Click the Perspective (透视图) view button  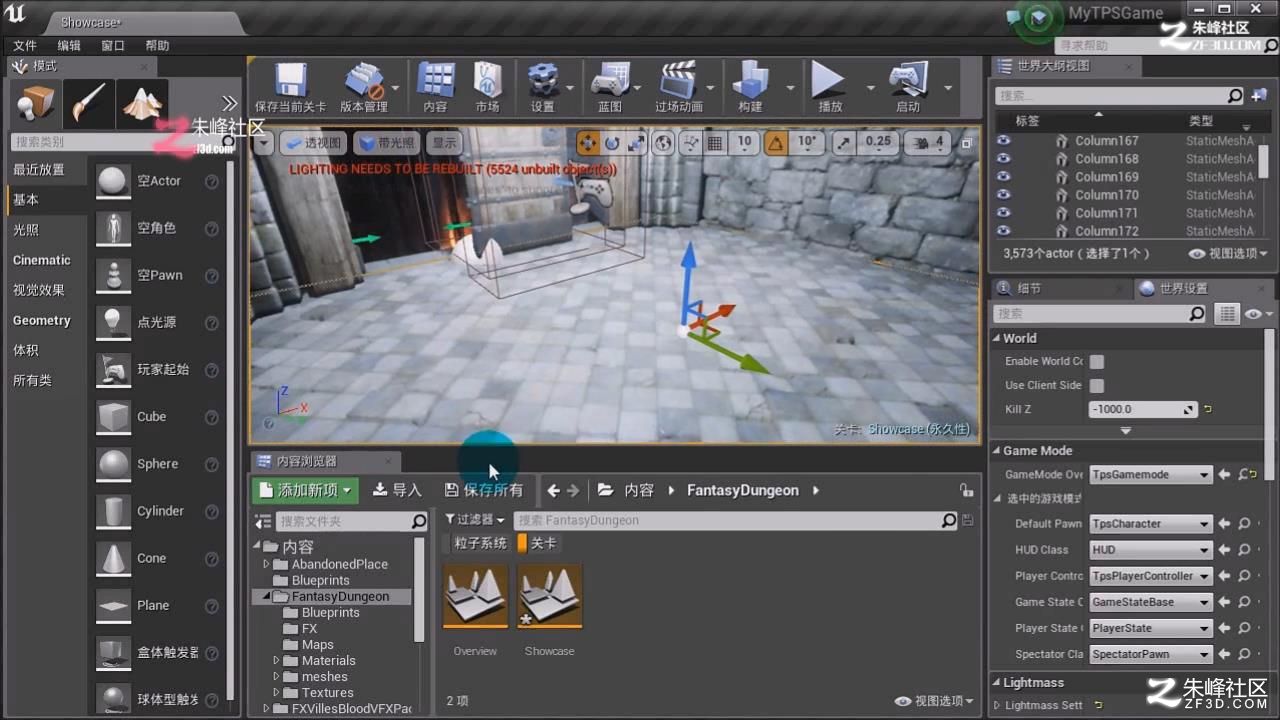[313, 143]
